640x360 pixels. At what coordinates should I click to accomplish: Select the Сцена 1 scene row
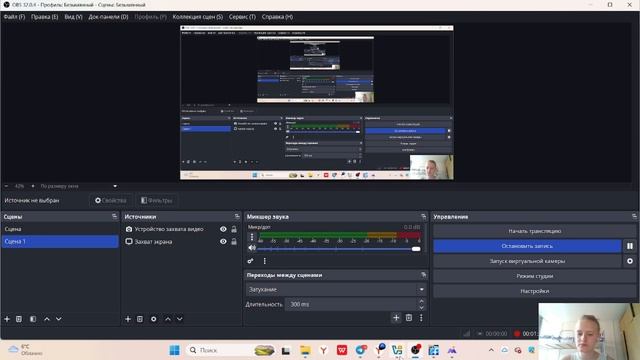click(x=60, y=242)
